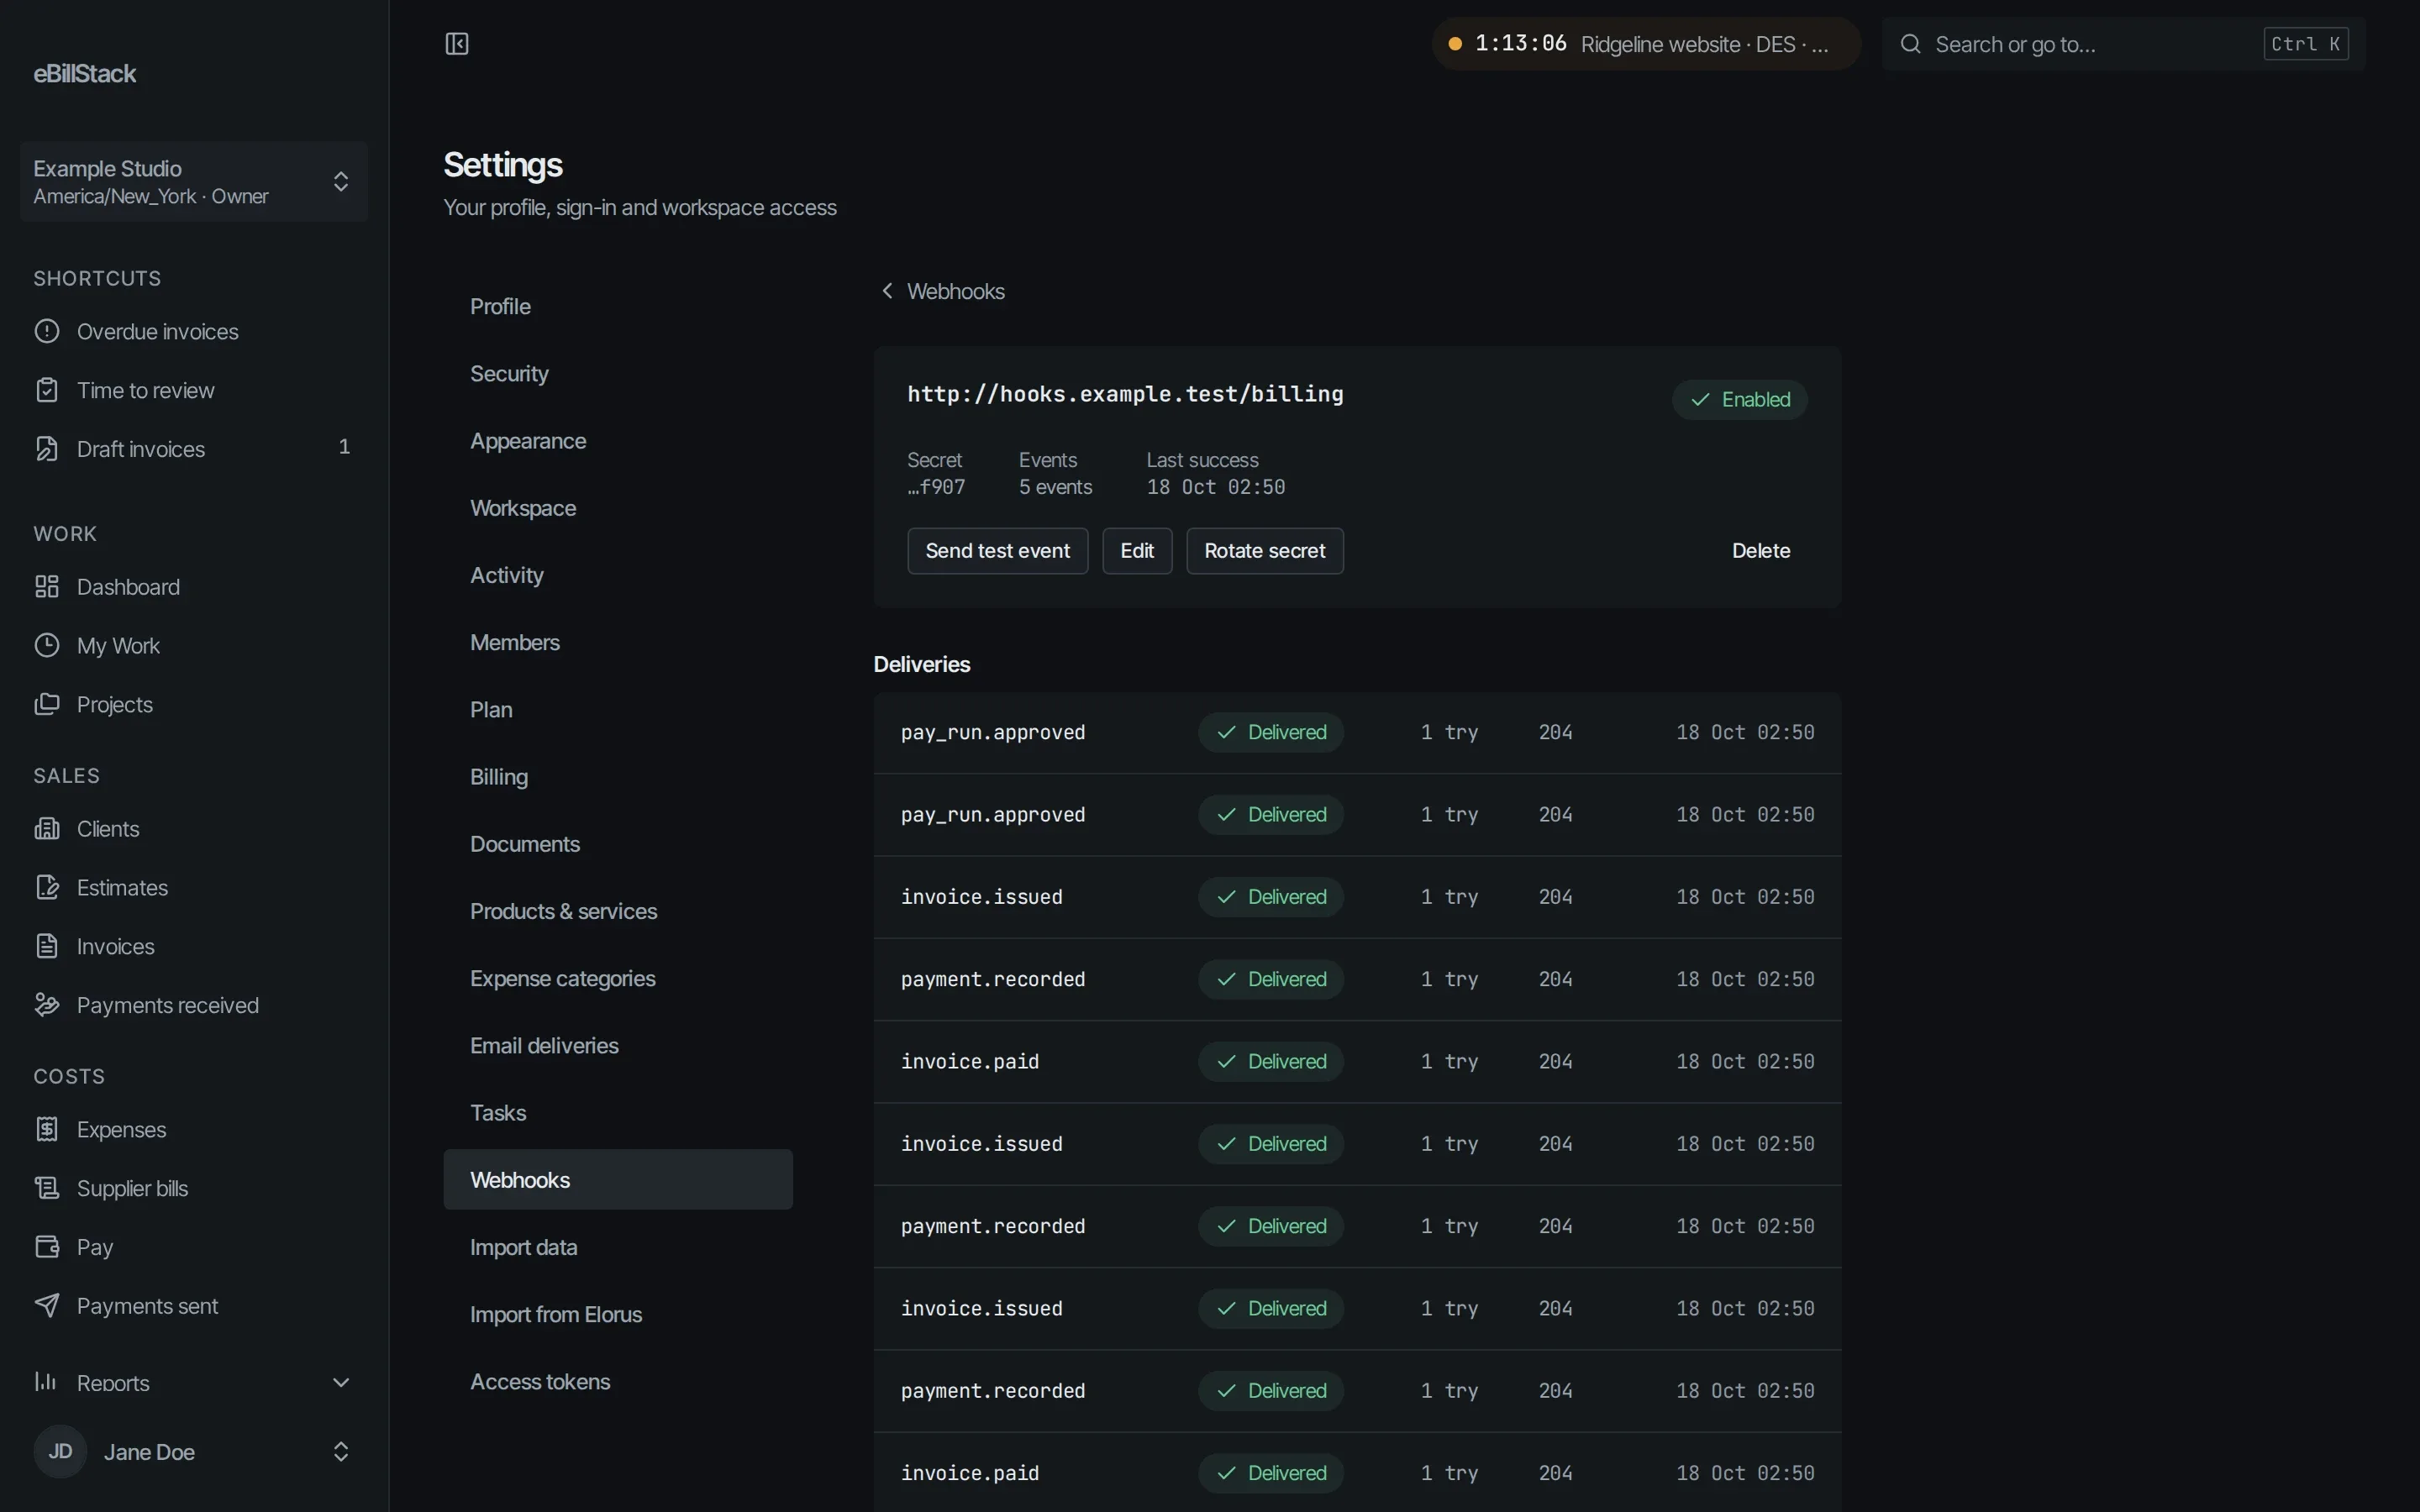Click the Payments sent paper-plane icon

coord(47,1305)
